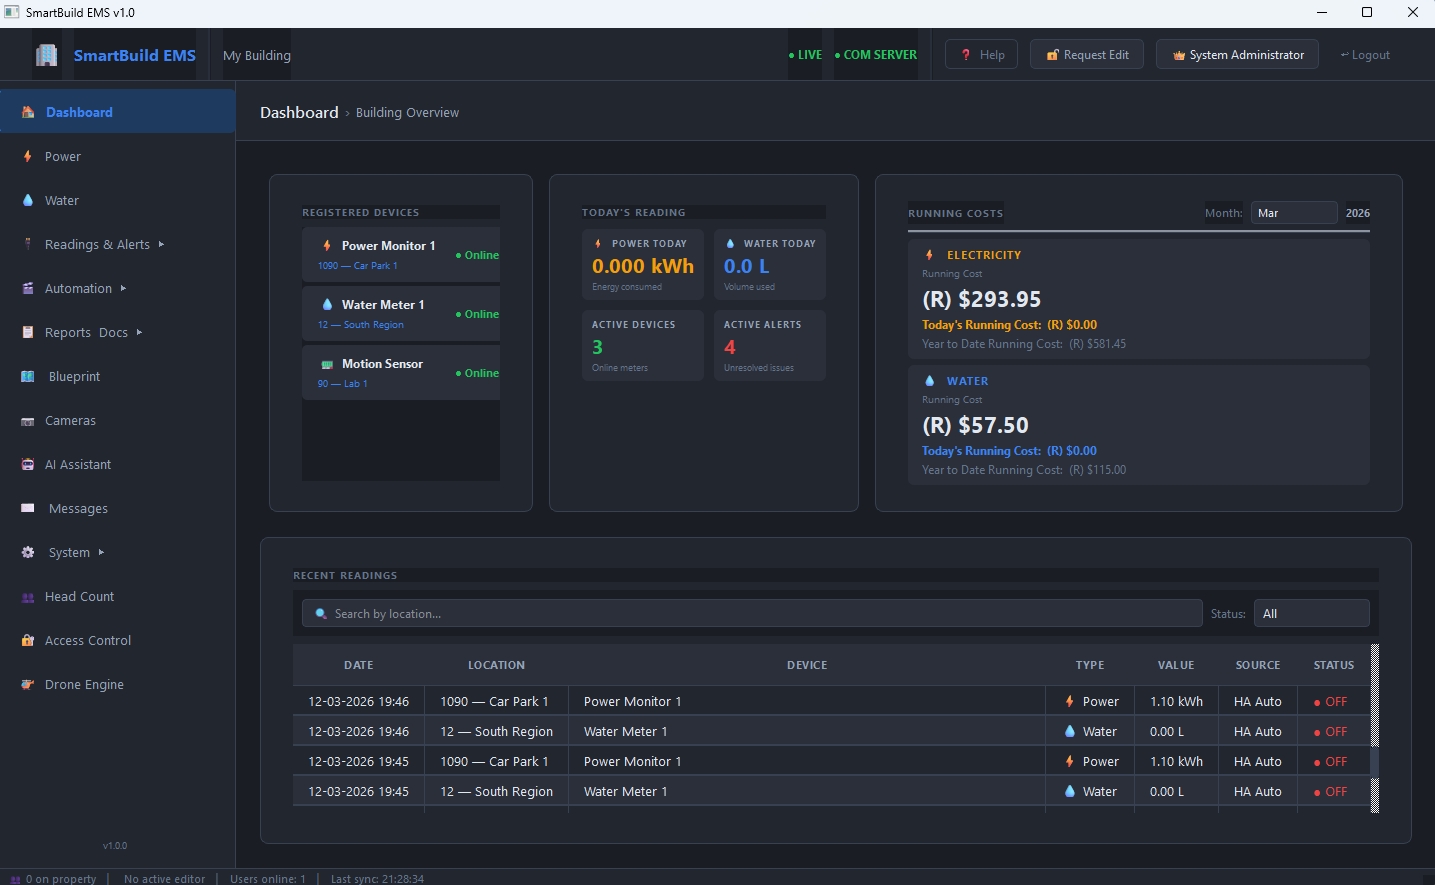This screenshot has height=885, width=1435.
Task: Click the Motion Sensor device icon
Action: pyautogui.click(x=327, y=364)
